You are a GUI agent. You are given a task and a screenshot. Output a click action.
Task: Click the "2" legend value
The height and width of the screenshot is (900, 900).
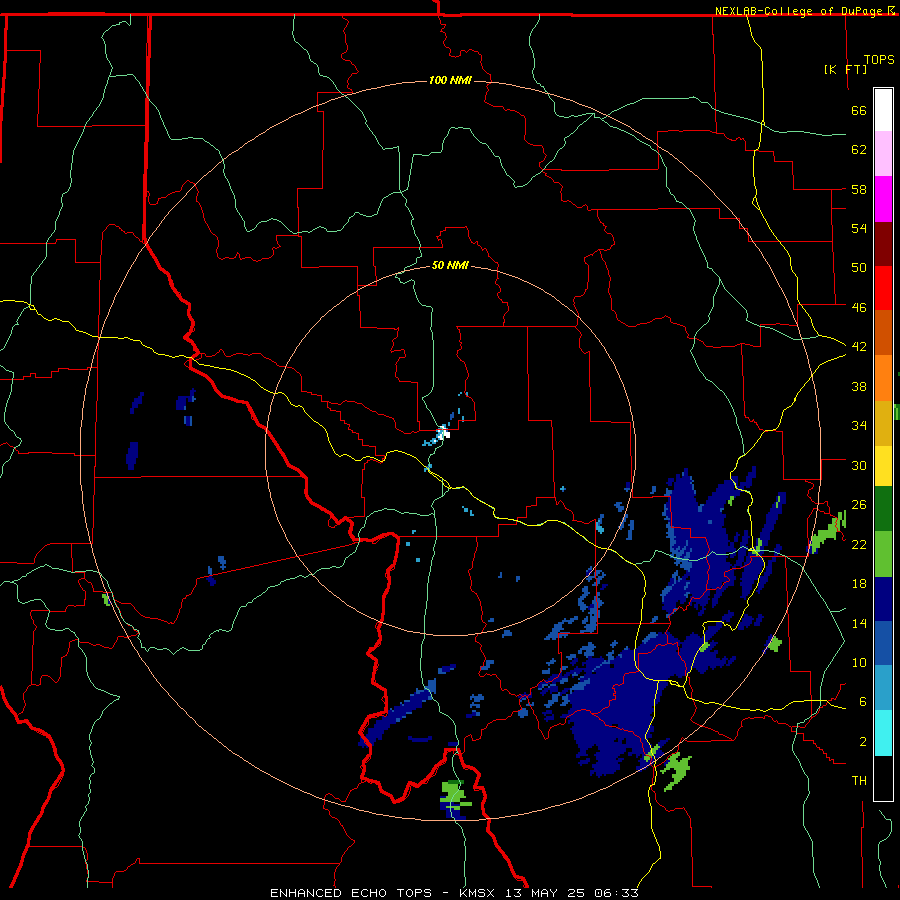tap(863, 742)
